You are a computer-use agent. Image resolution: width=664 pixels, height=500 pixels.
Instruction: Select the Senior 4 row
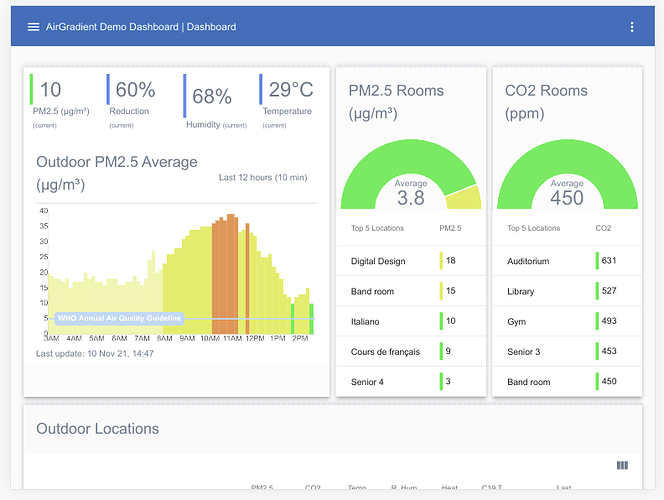click(411, 381)
